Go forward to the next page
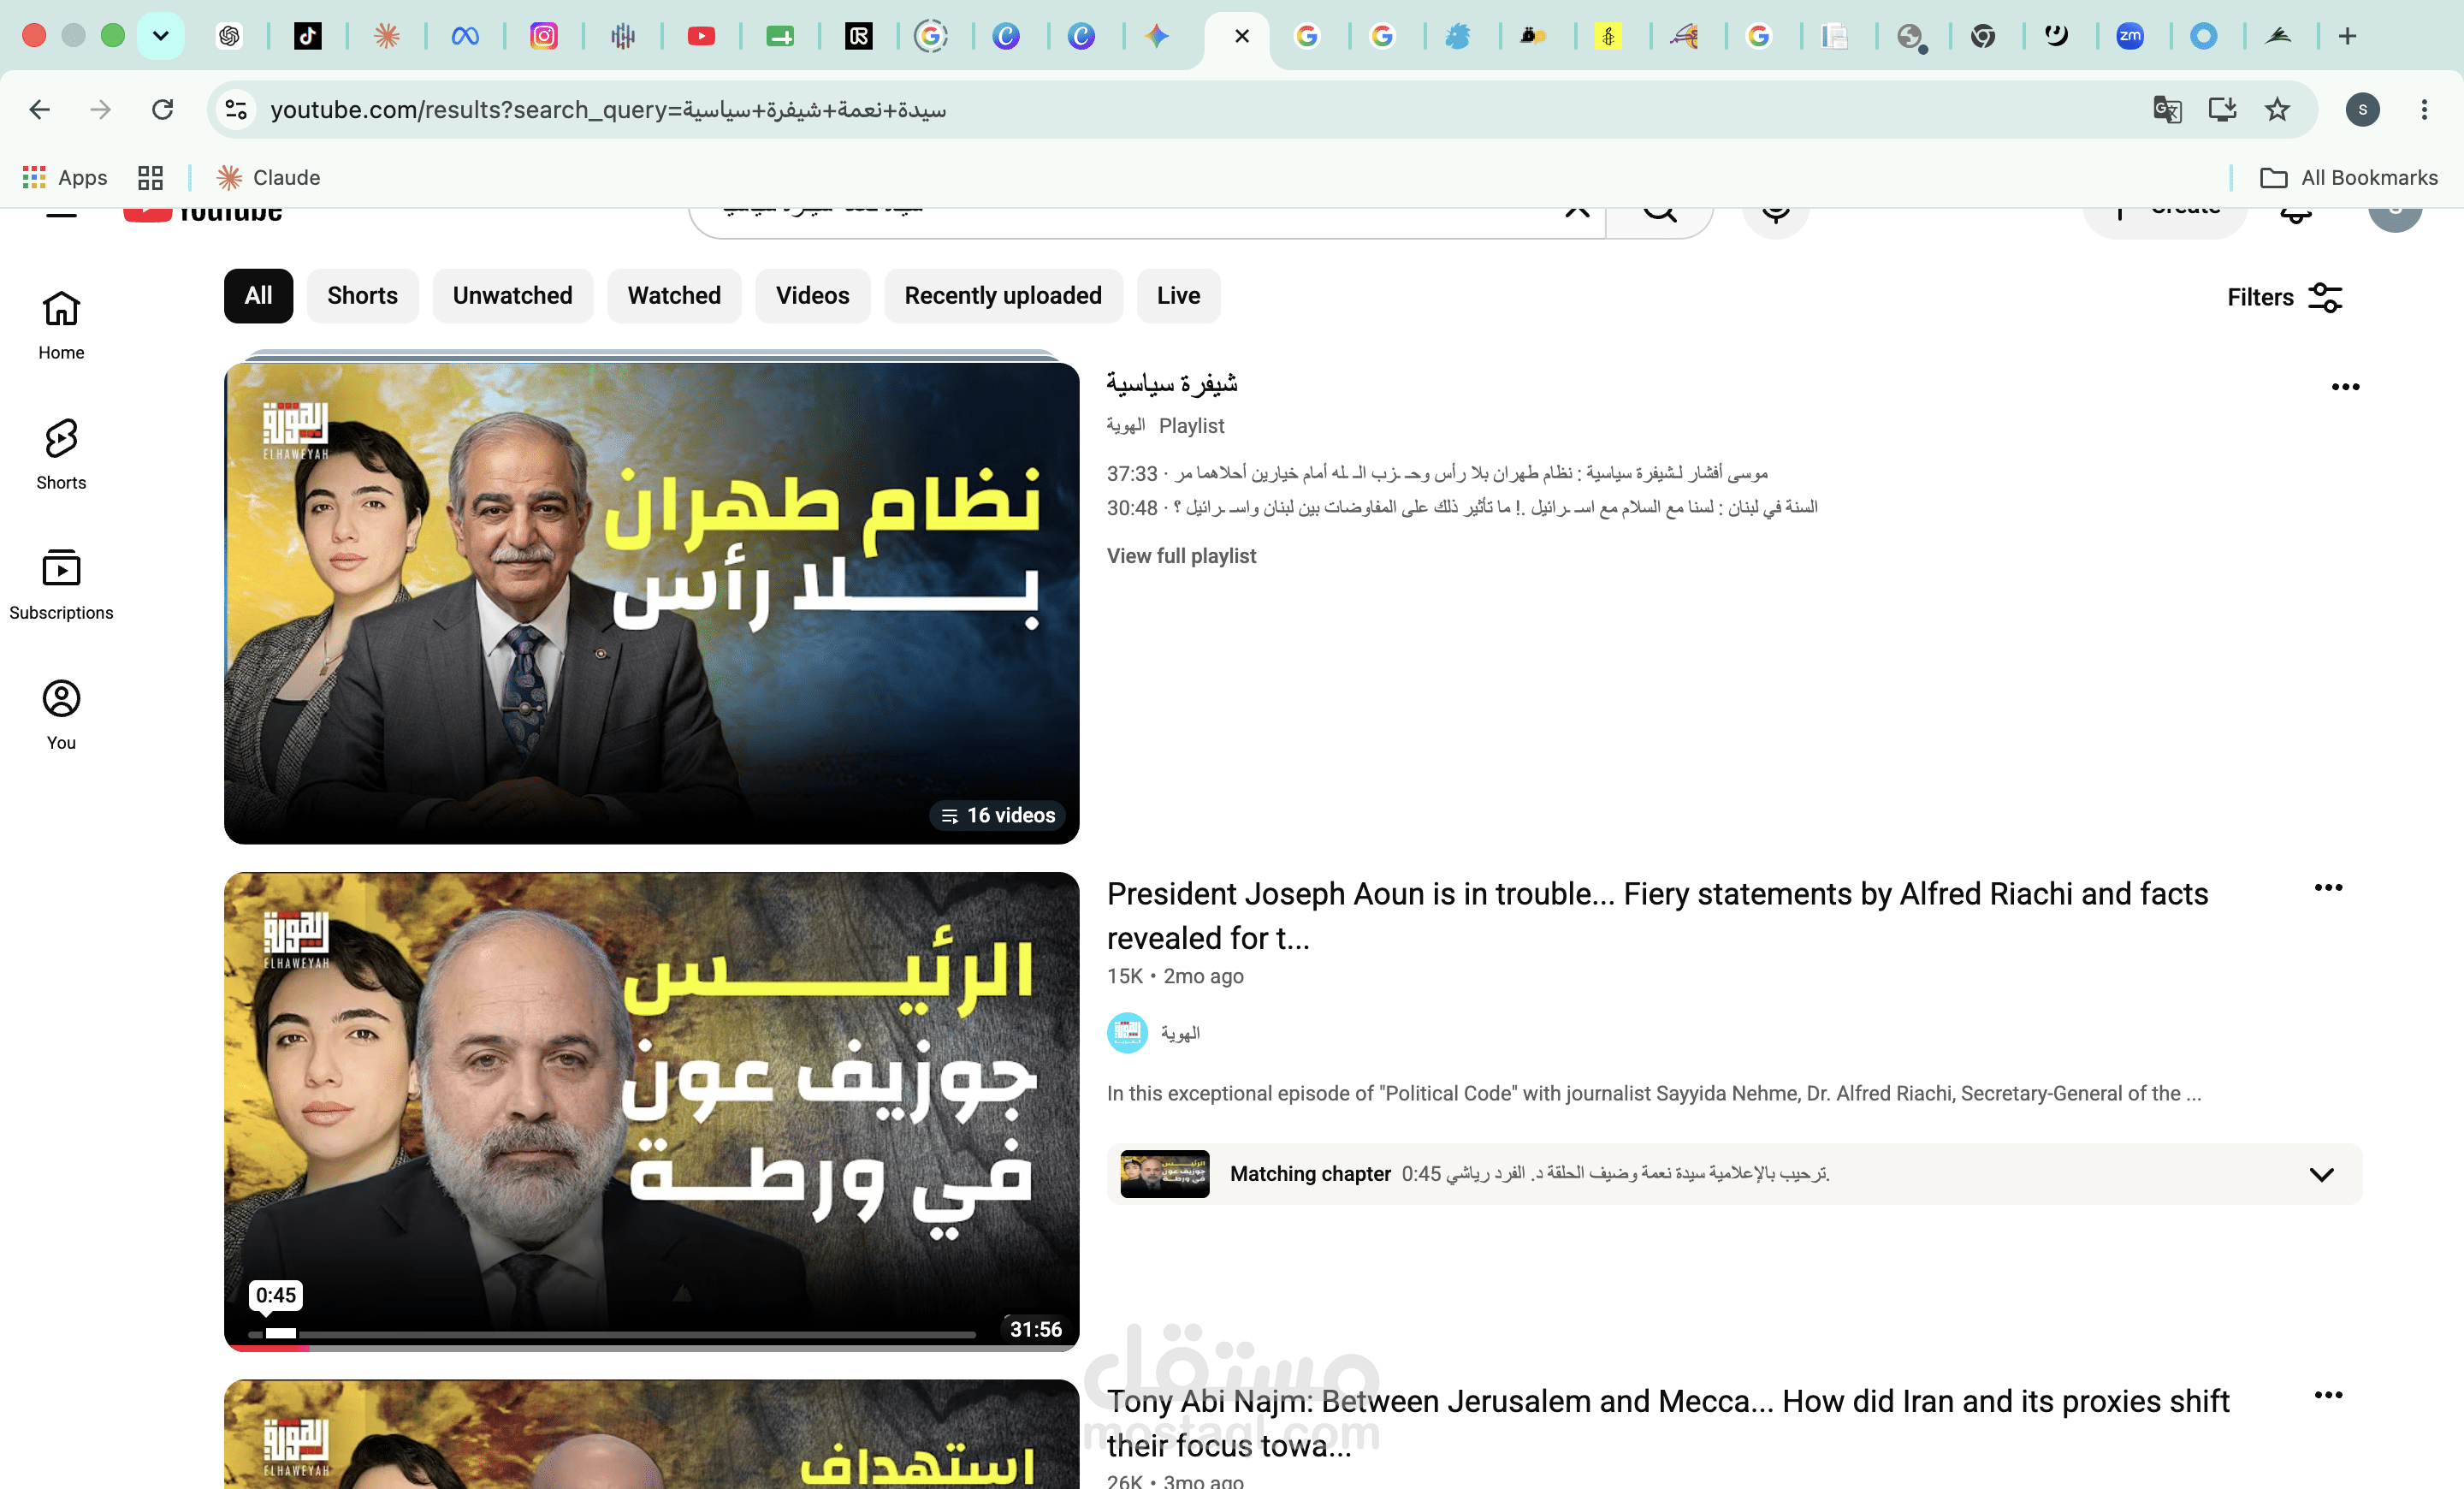Screen dimensions: 2464x1489 pyautogui.click(x=101, y=109)
